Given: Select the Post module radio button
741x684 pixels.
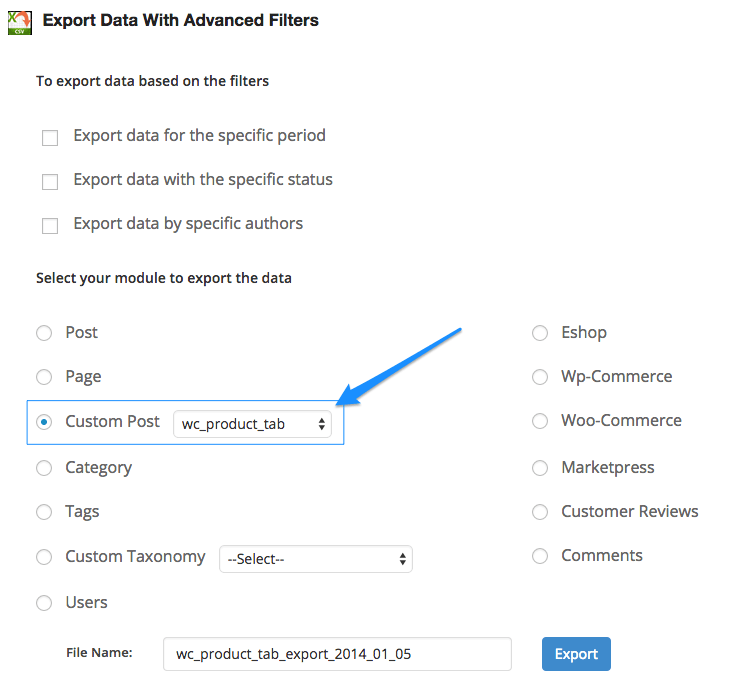Looking at the screenshot, I should point(44,333).
